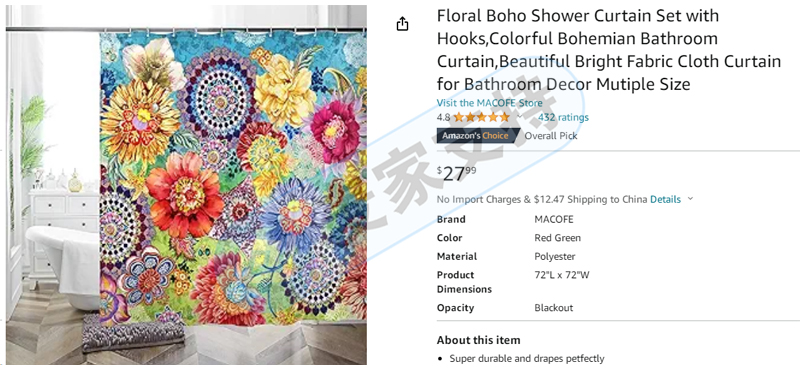Click the Floral Boho Shower Curtain title
This screenshot has height=370, width=800.
click(x=609, y=50)
